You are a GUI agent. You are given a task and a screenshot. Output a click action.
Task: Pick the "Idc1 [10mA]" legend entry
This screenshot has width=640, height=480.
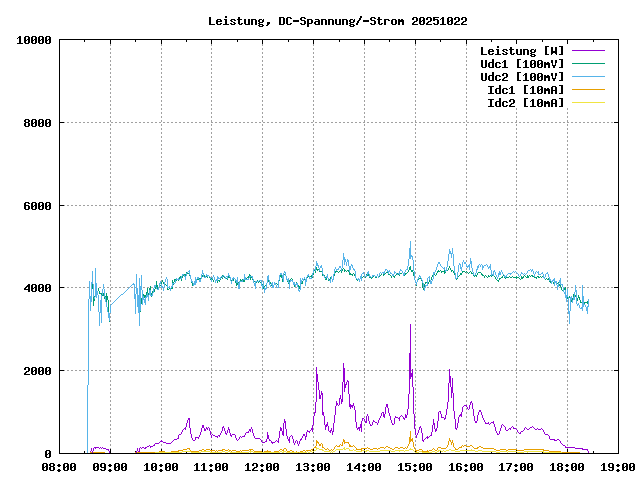525,89
